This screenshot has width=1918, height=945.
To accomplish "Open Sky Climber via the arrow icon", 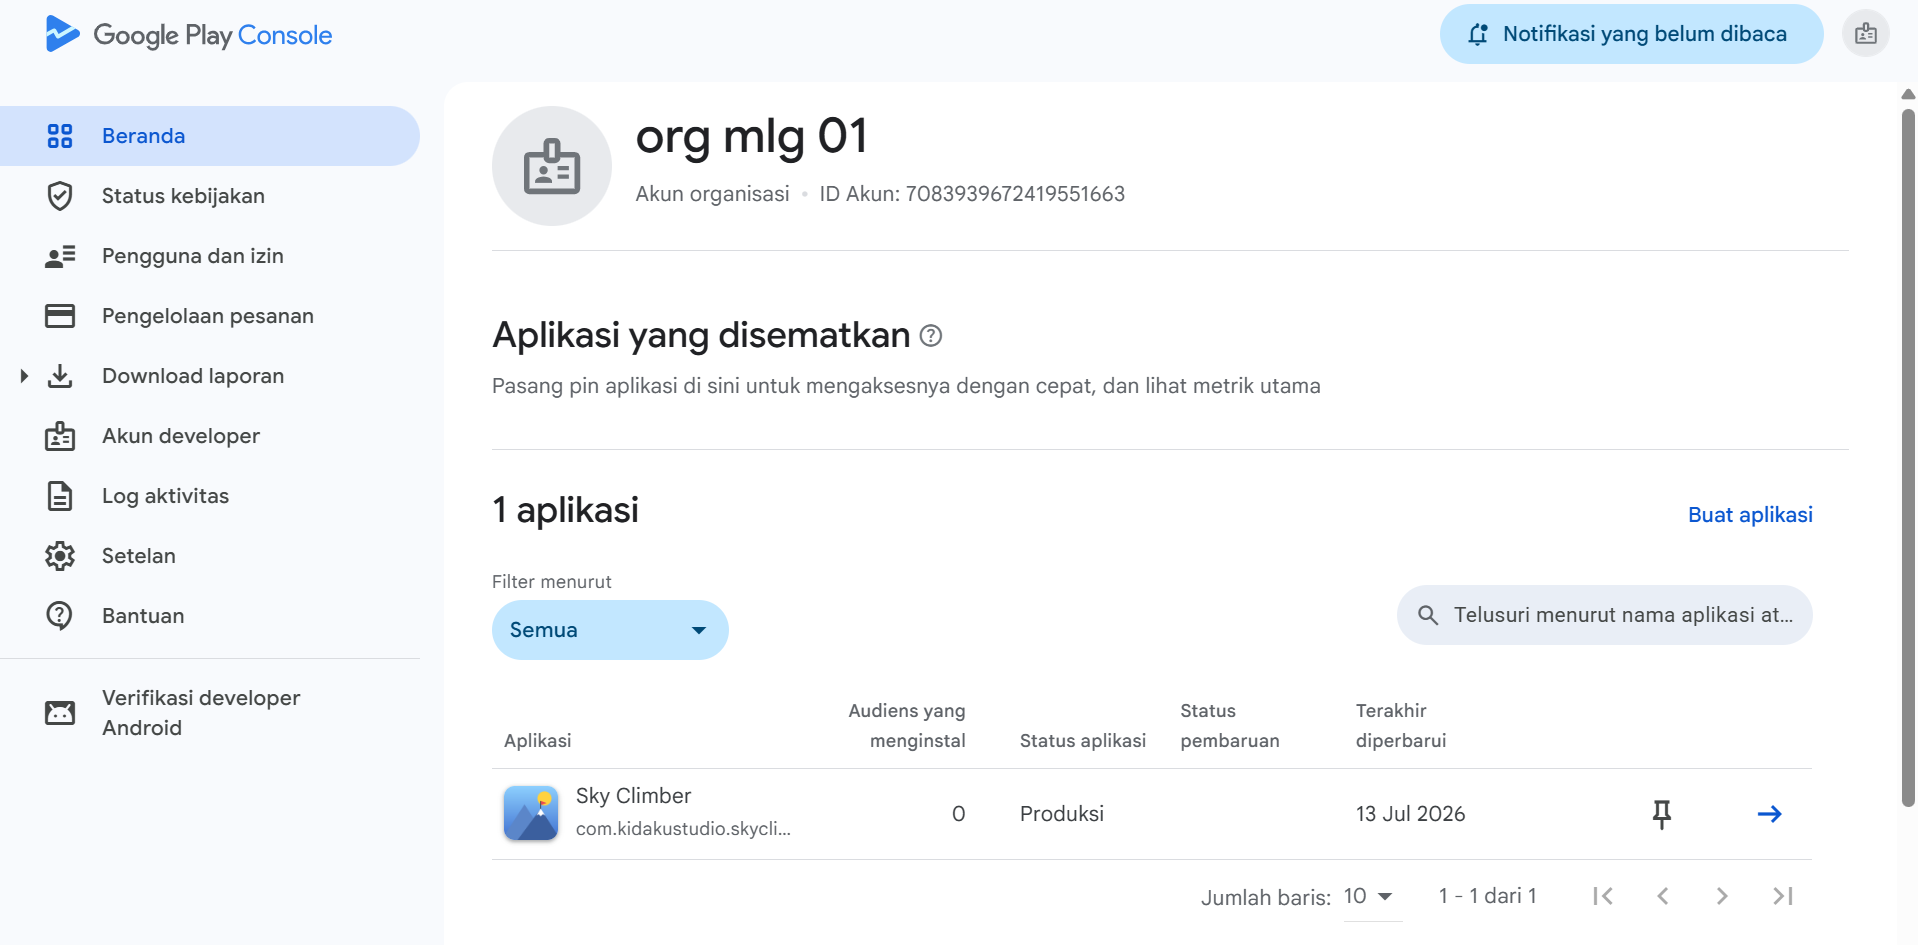I will (x=1770, y=814).
